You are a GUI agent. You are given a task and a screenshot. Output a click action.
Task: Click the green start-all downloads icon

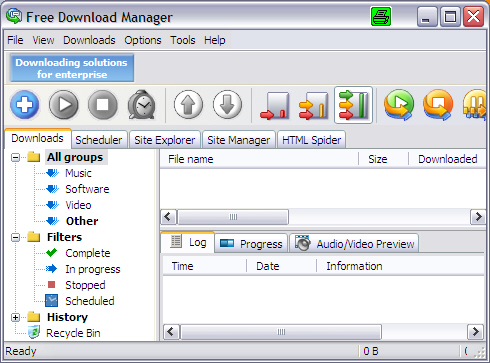[399, 105]
